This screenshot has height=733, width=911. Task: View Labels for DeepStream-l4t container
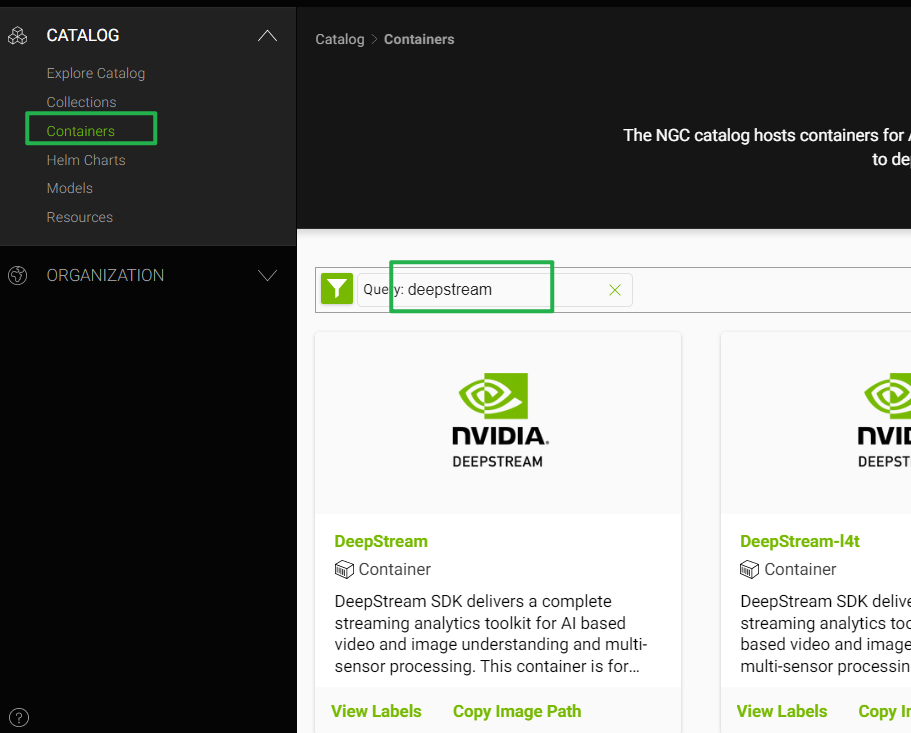point(782,712)
